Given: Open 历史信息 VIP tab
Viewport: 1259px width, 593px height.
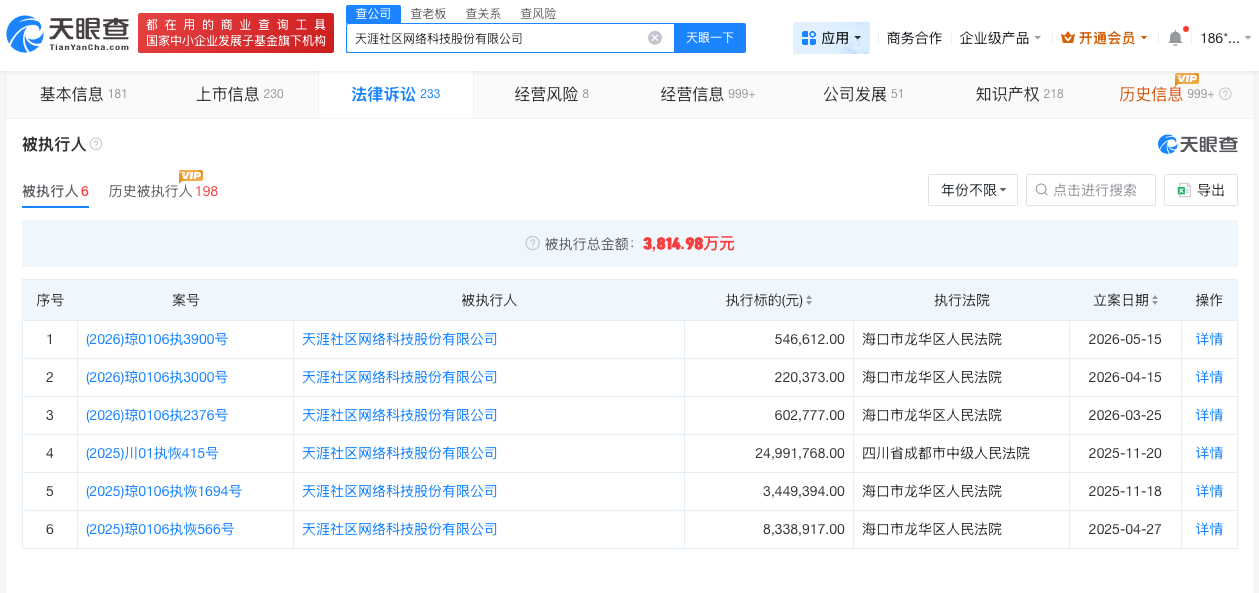Looking at the screenshot, I should (1175, 94).
